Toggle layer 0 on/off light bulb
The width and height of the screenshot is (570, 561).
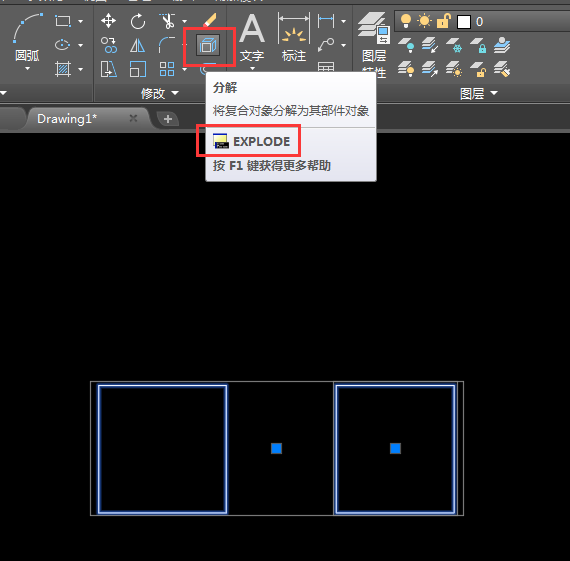pyautogui.click(x=406, y=21)
